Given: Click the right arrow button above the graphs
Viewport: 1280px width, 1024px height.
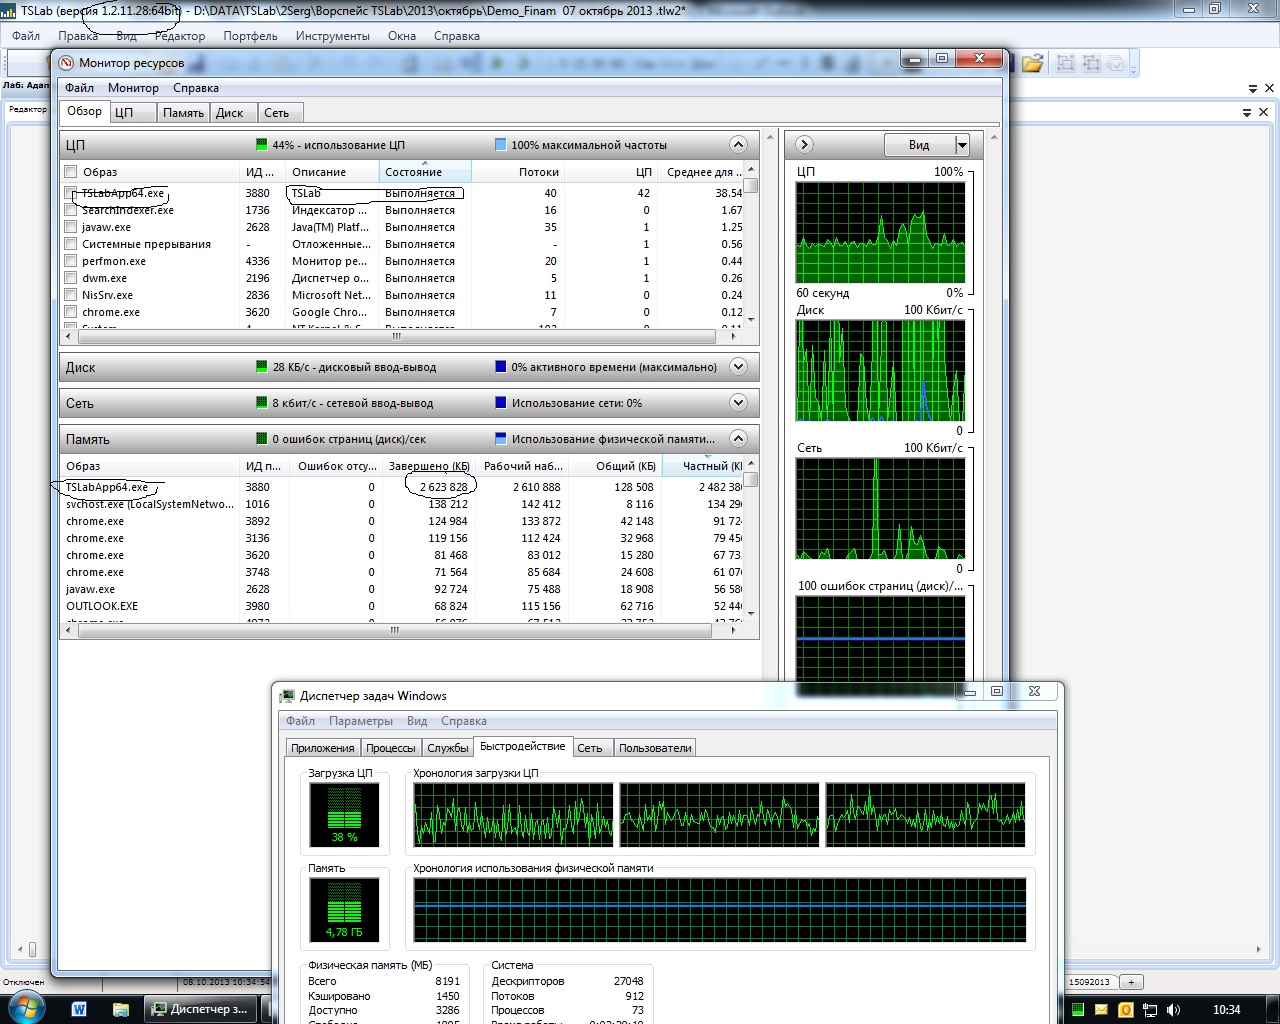Looking at the screenshot, I should 803,145.
